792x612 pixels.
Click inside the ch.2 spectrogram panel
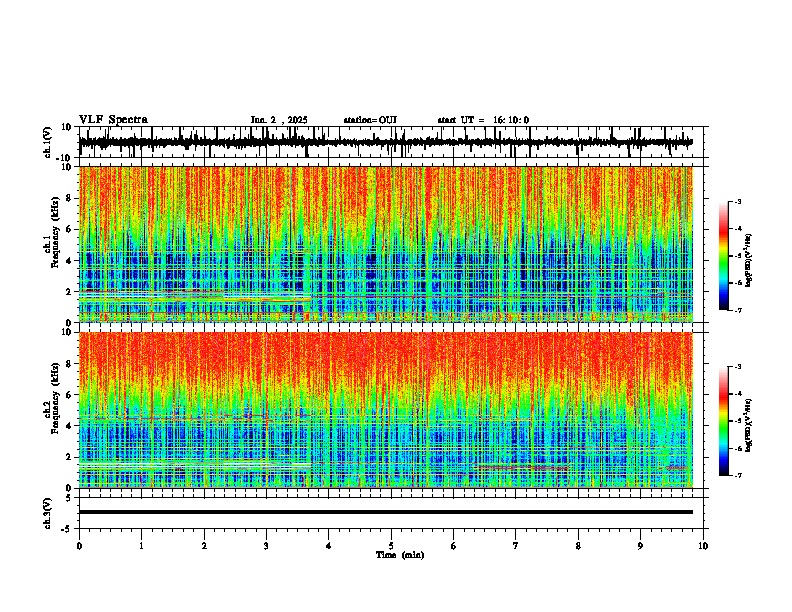386,410
